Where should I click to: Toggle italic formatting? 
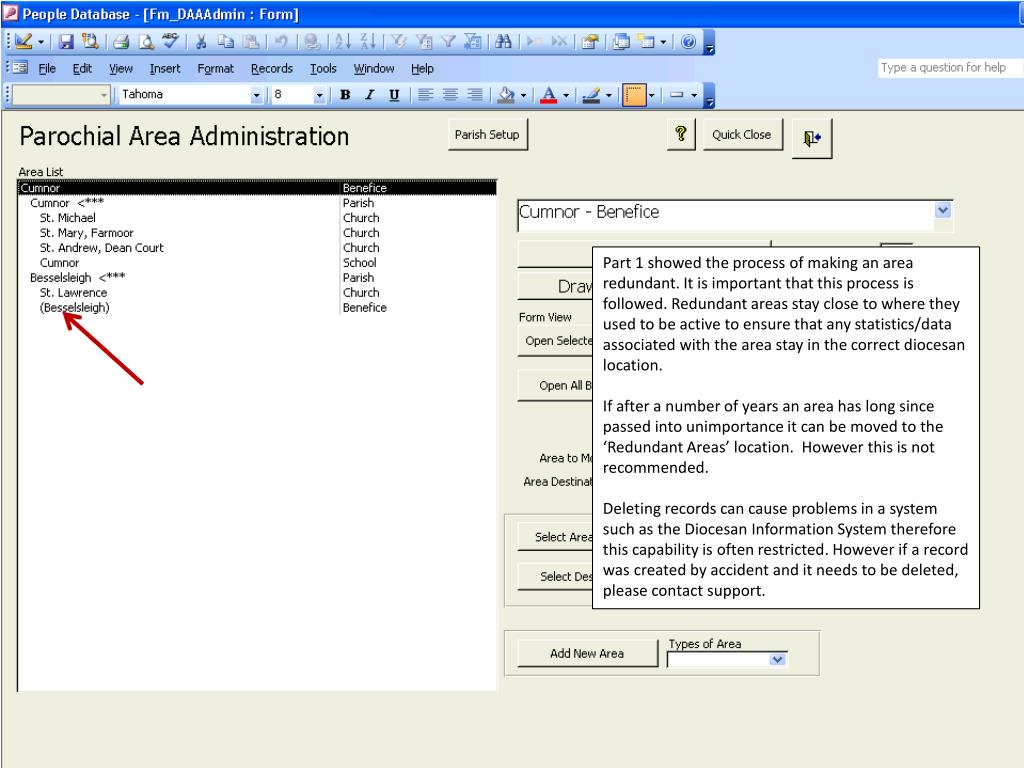tap(370, 95)
